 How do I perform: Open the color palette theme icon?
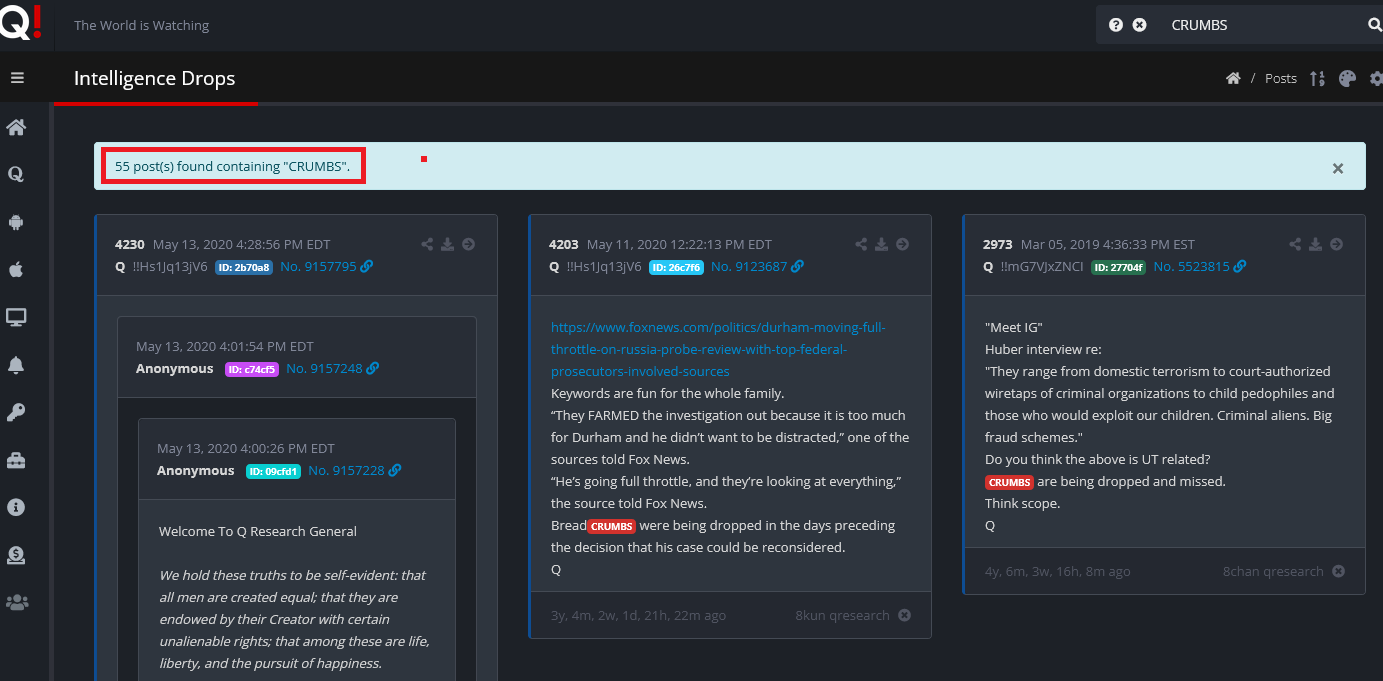(1347, 79)
